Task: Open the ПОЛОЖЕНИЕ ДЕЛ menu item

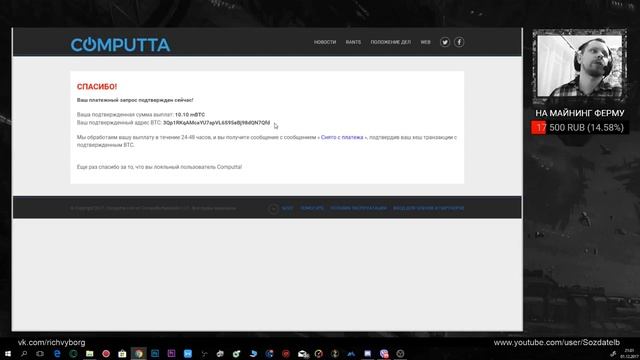Action: click(x=391, y=42)
